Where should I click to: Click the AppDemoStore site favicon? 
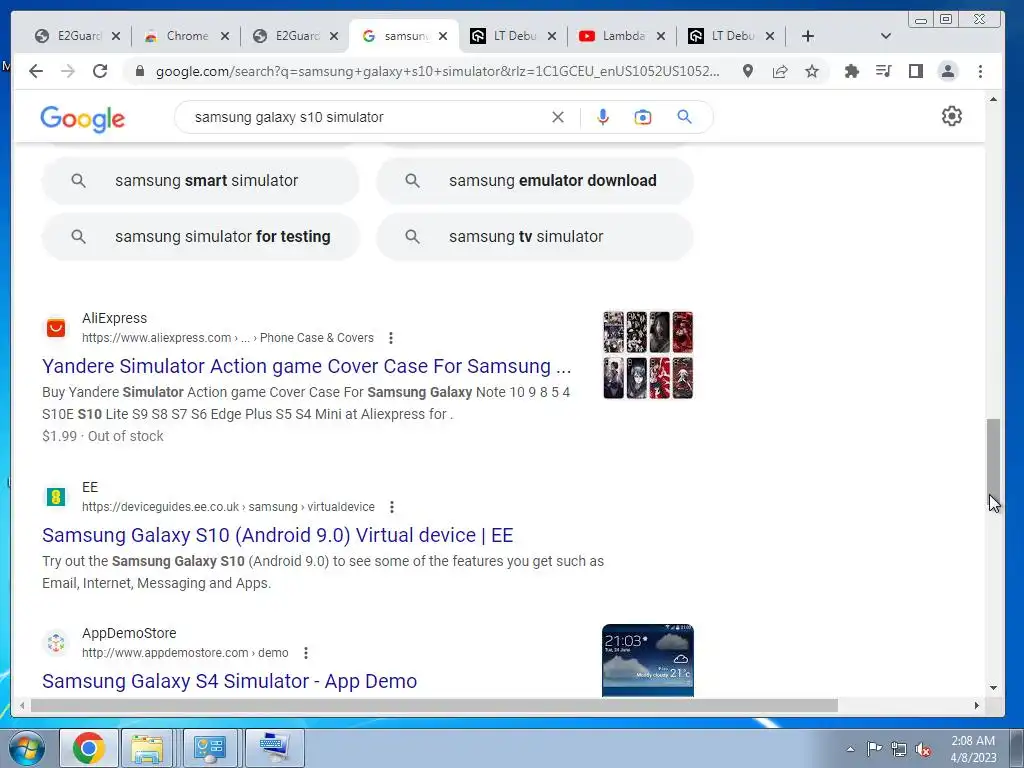point(56,643)
